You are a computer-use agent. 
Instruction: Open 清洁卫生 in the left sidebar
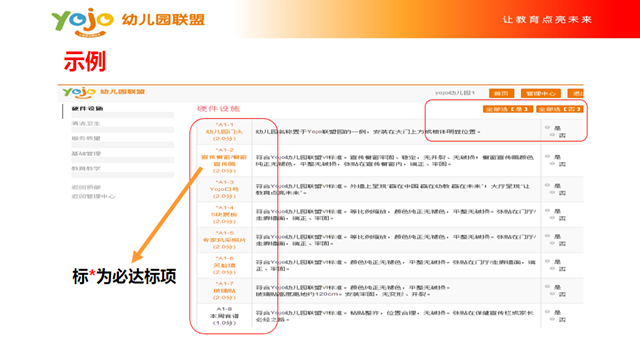pos(86,123)
